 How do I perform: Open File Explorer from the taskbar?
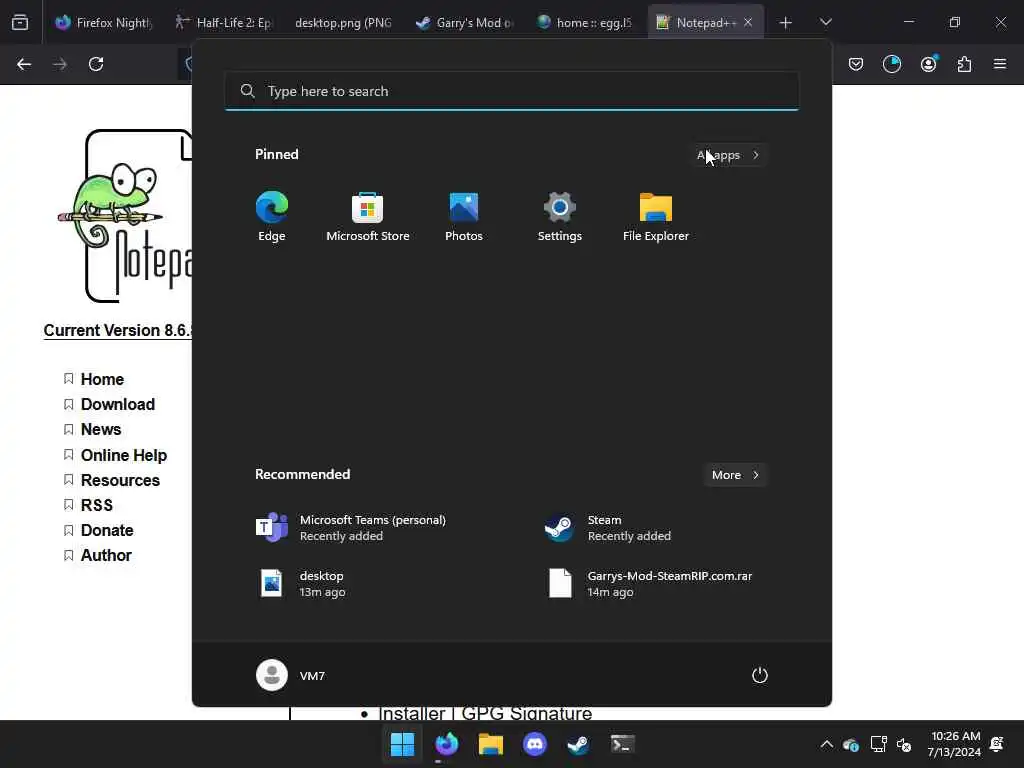(x=490, y=744)
